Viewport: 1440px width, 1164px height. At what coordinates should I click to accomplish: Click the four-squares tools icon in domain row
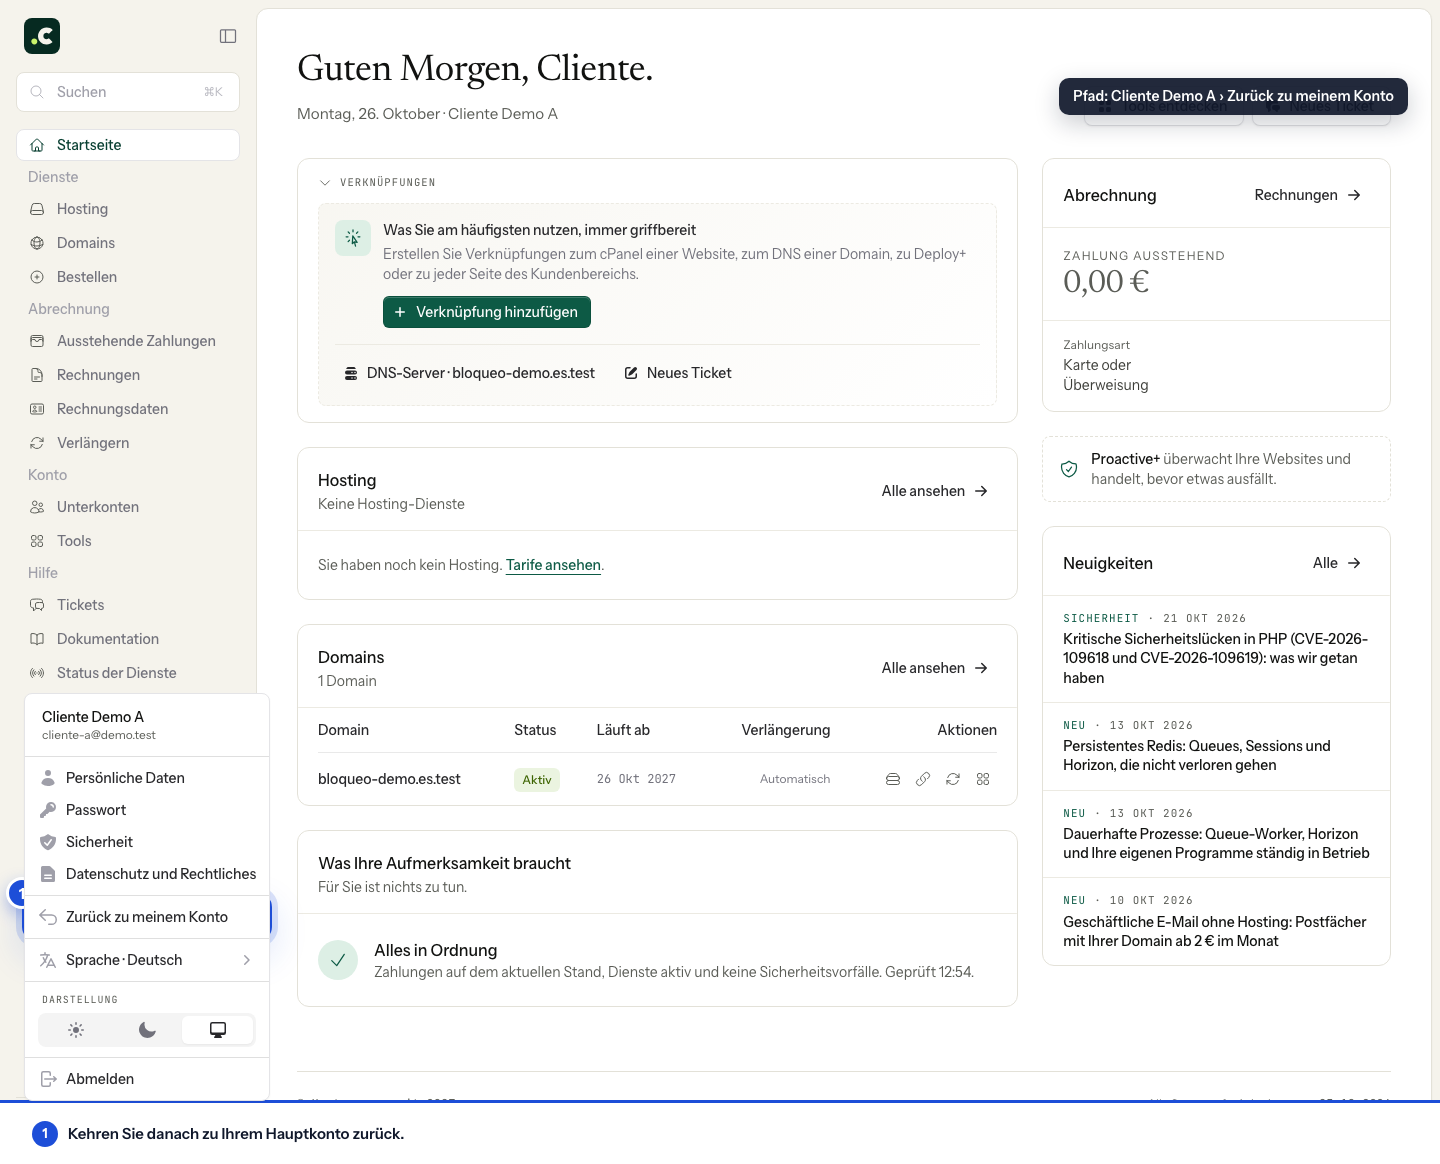click(x=983, y=779)
